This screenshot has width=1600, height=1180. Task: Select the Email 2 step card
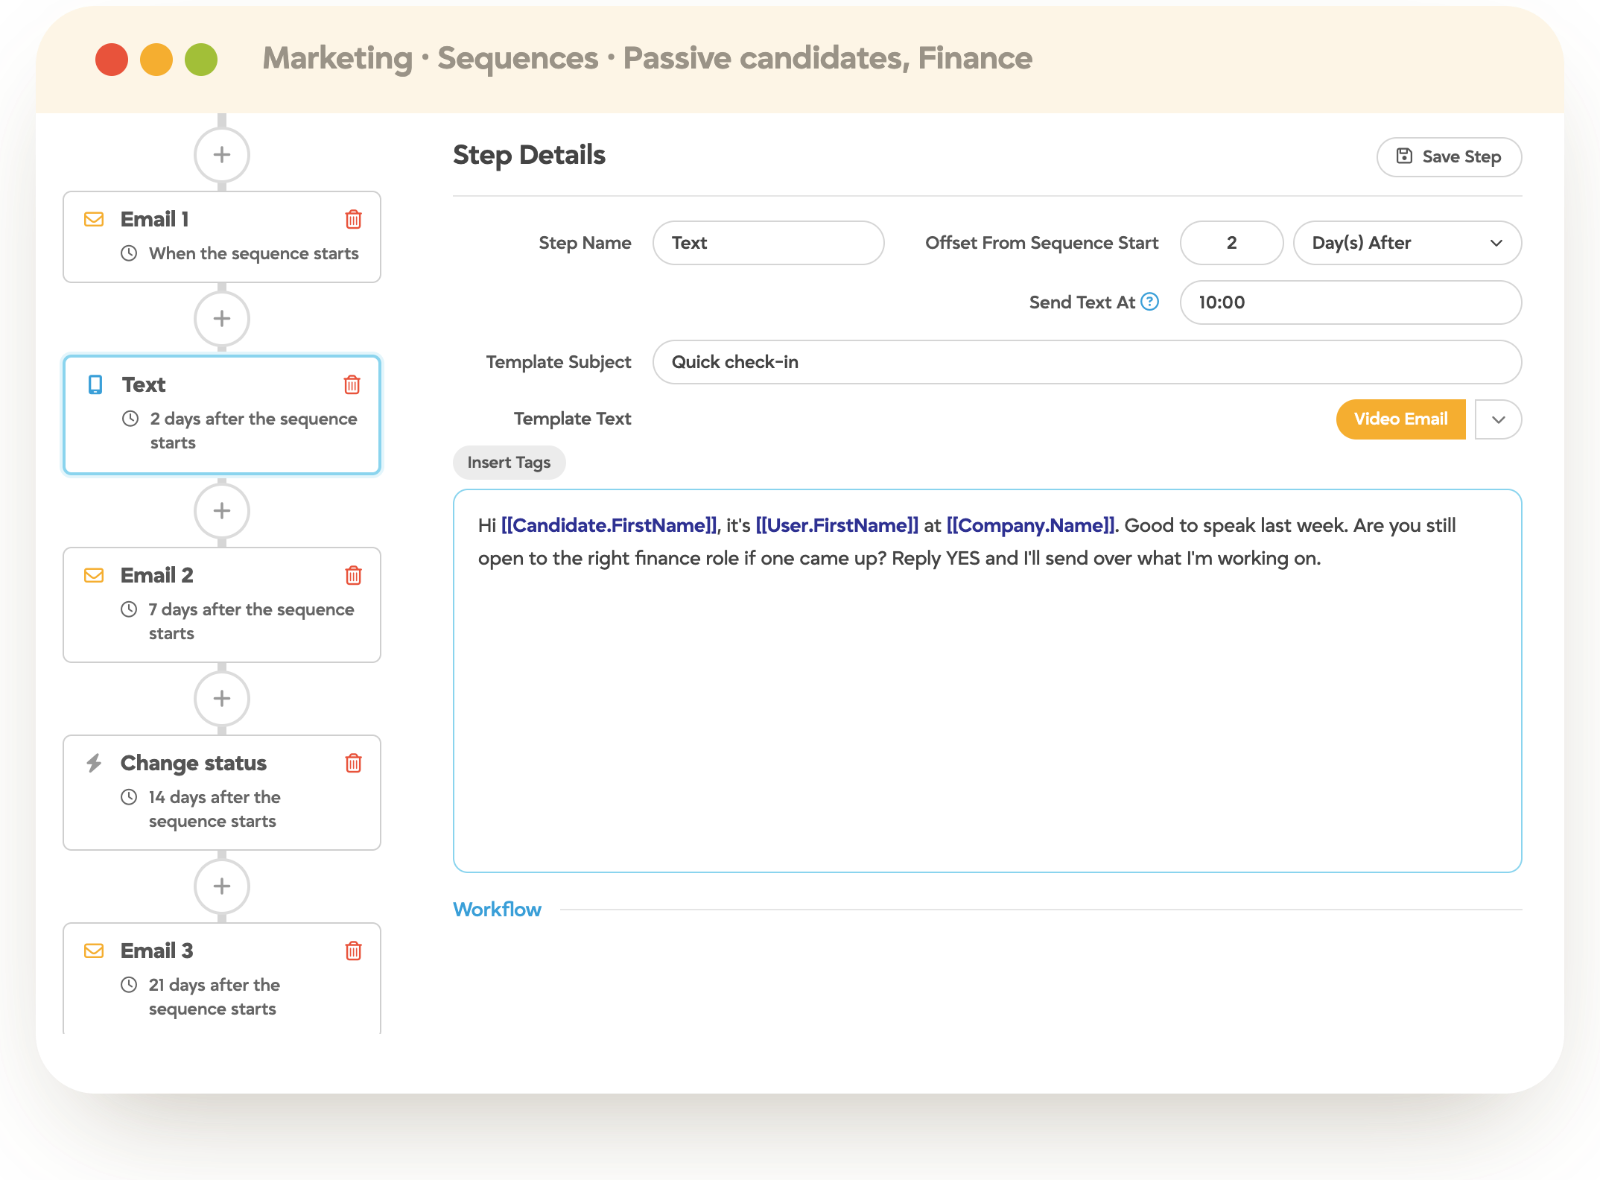[x=222, y=605]
